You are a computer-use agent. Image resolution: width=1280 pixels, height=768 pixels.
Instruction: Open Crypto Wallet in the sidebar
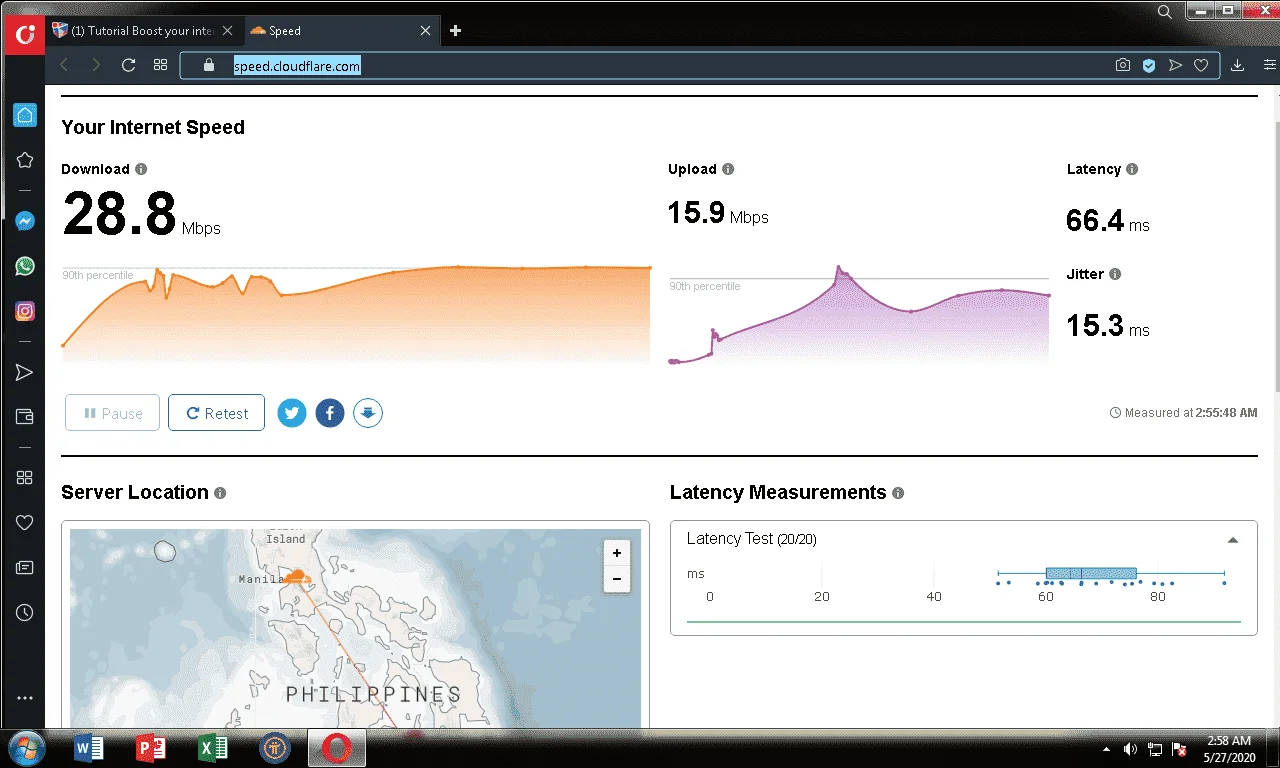click(25, 416)
